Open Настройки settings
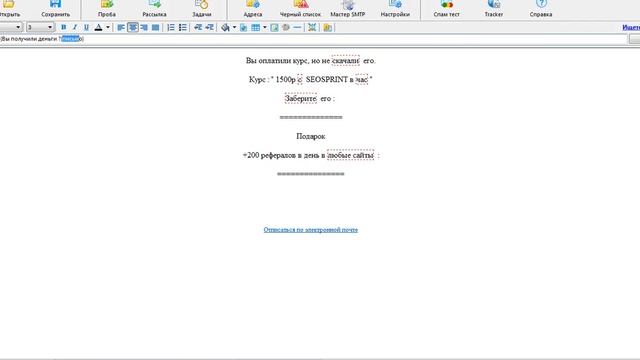The width and height of the screenshot is (640, 360). coord(395,9)
